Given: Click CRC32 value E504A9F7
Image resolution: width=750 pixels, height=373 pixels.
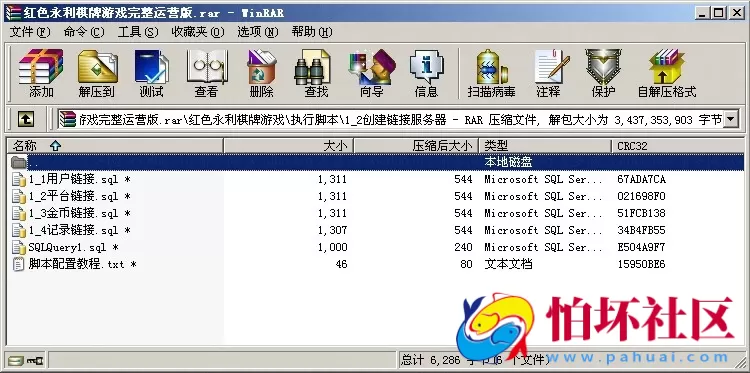Looking at the screenshot, I should click(x=641, y=247).
